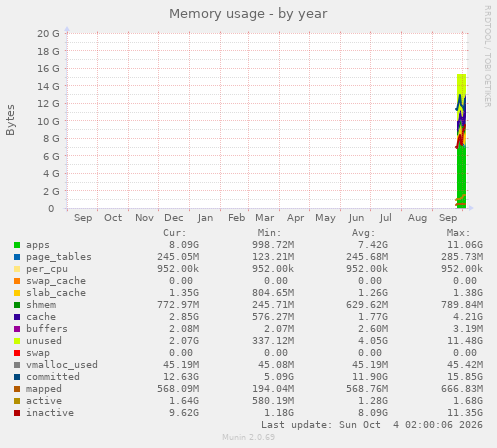Select the 'per_cpu' legend label

[47, 269]
